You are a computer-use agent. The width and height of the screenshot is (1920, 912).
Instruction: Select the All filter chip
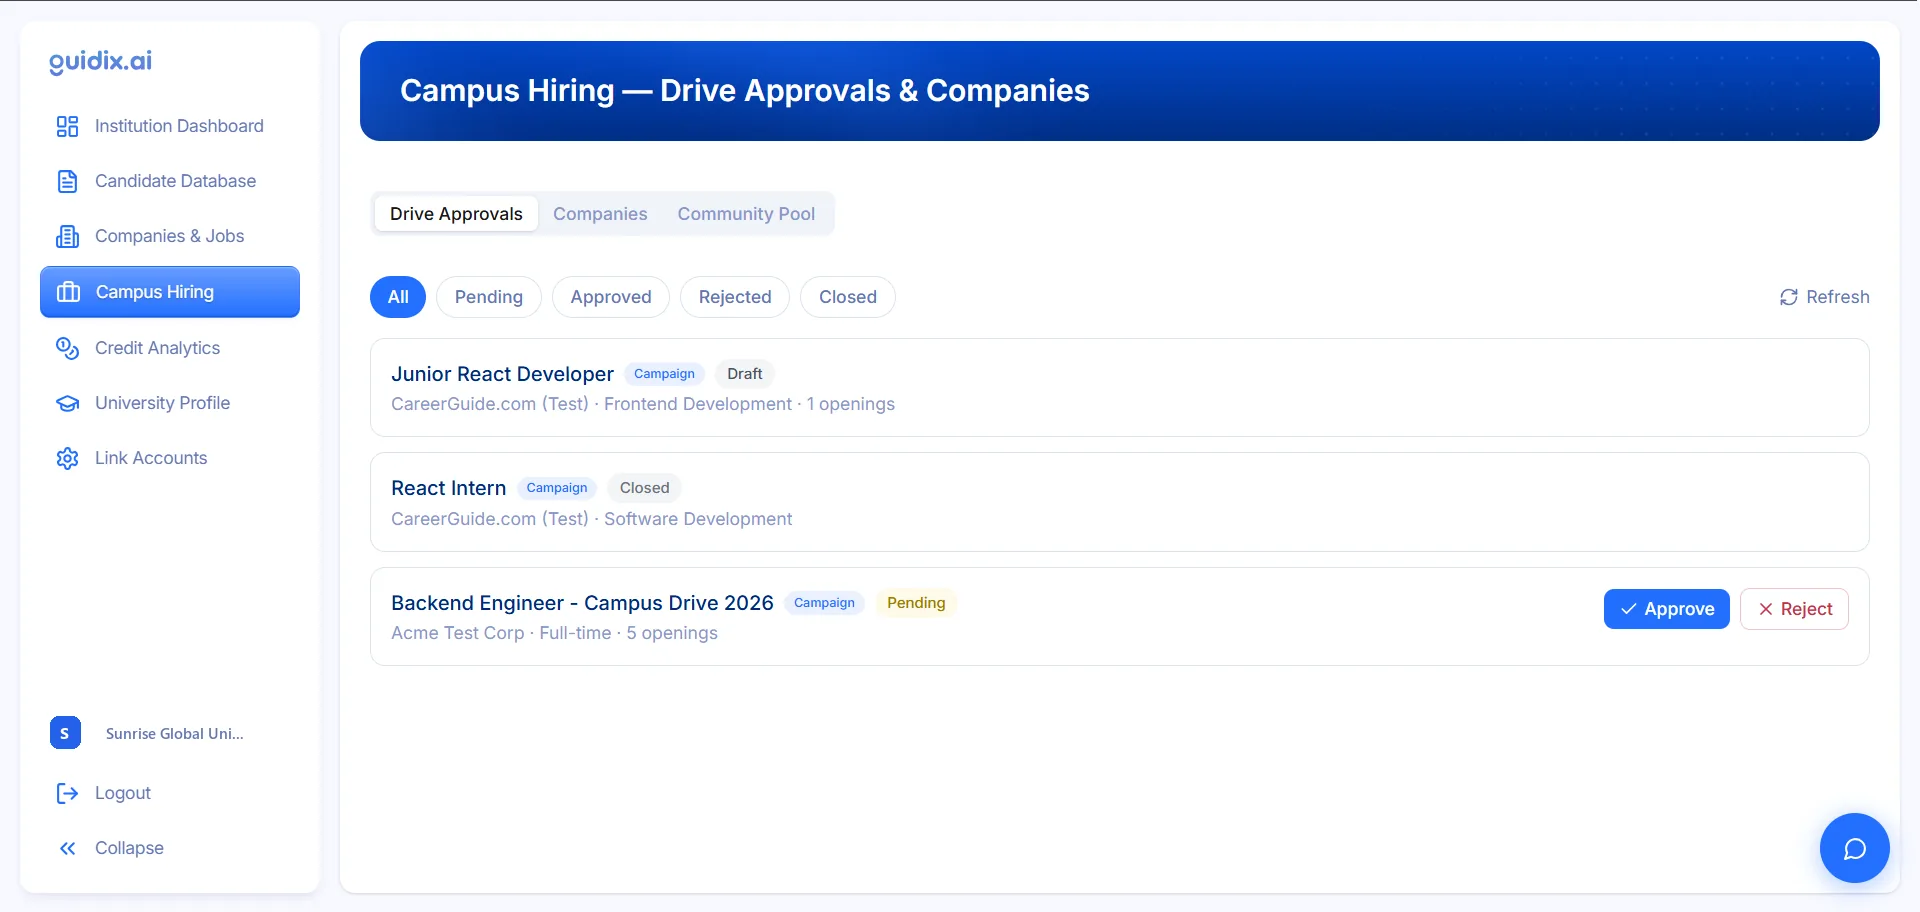coord(398,297)
